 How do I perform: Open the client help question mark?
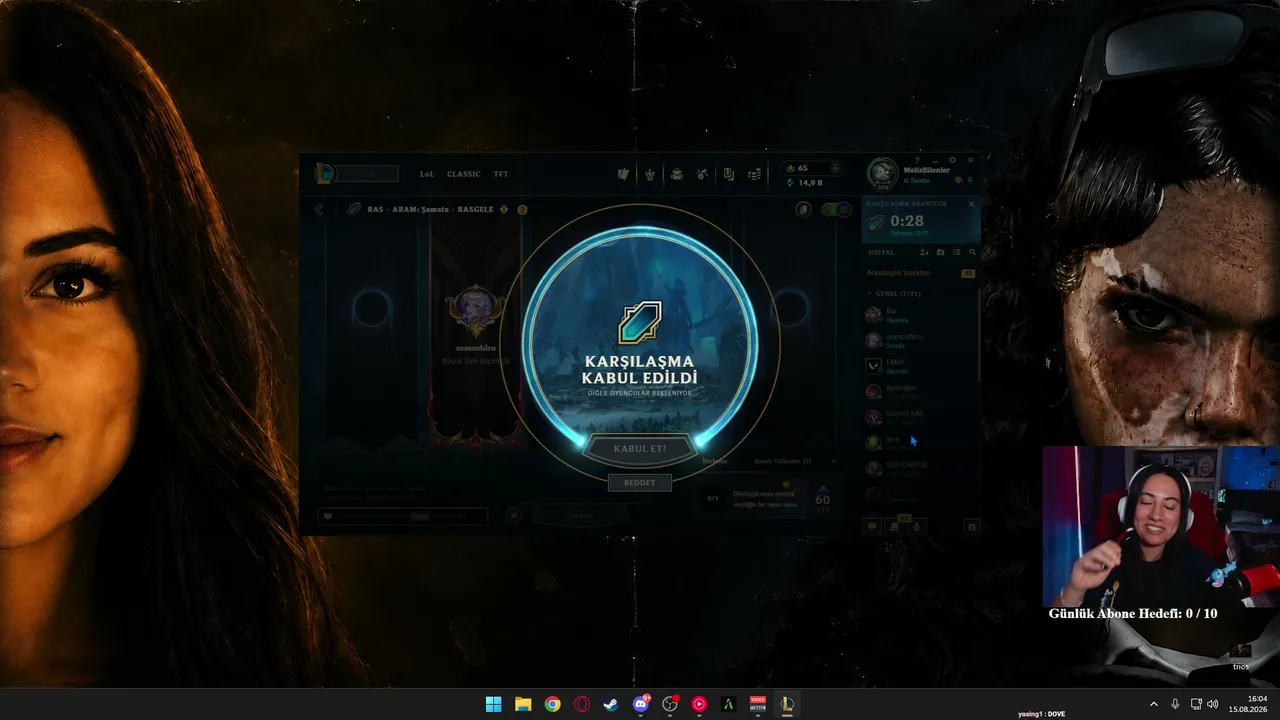pos(918,160)
